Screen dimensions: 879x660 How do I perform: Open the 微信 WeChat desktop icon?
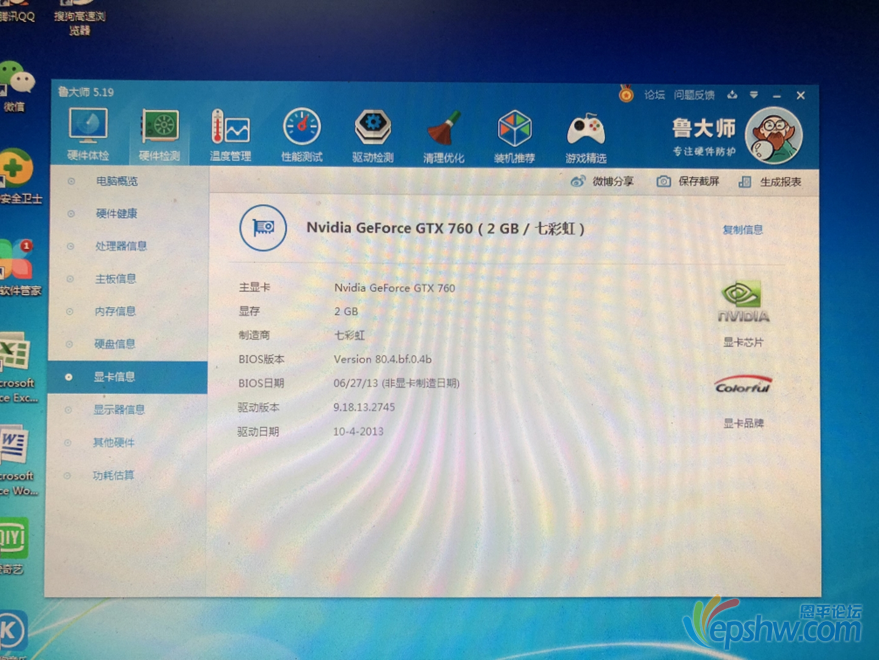pyautogui.click(x=16, y=87)
